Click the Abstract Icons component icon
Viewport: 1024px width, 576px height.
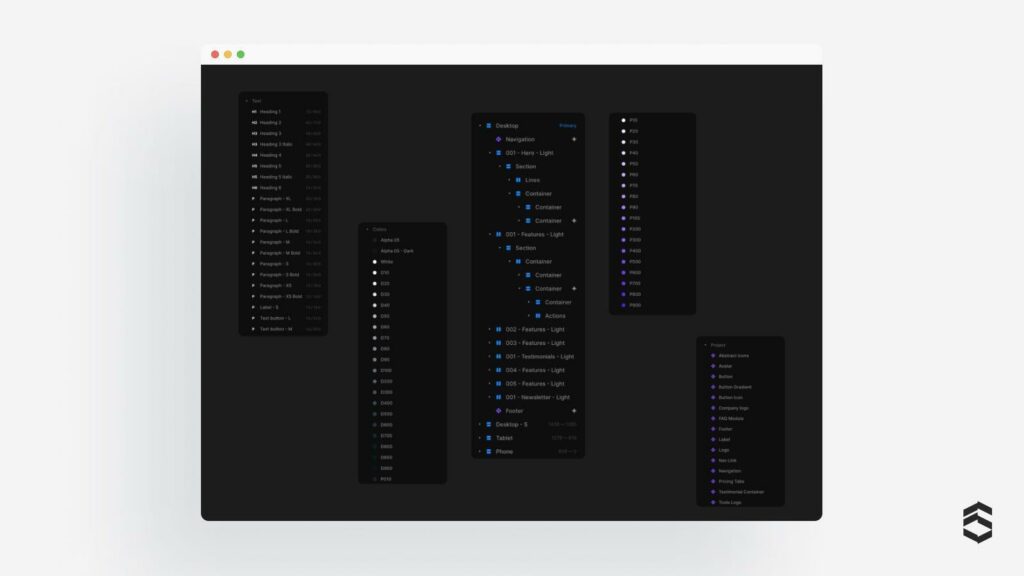(x=712, y=355)
